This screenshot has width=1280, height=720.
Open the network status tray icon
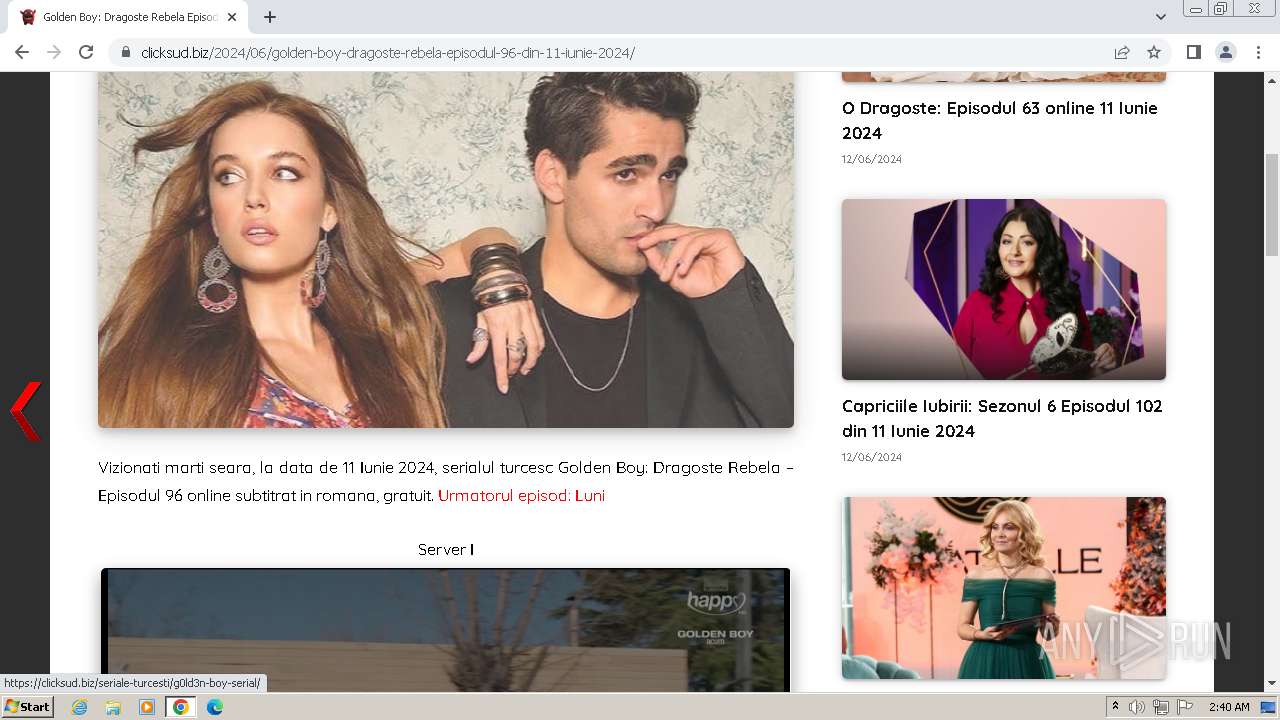1161,707
